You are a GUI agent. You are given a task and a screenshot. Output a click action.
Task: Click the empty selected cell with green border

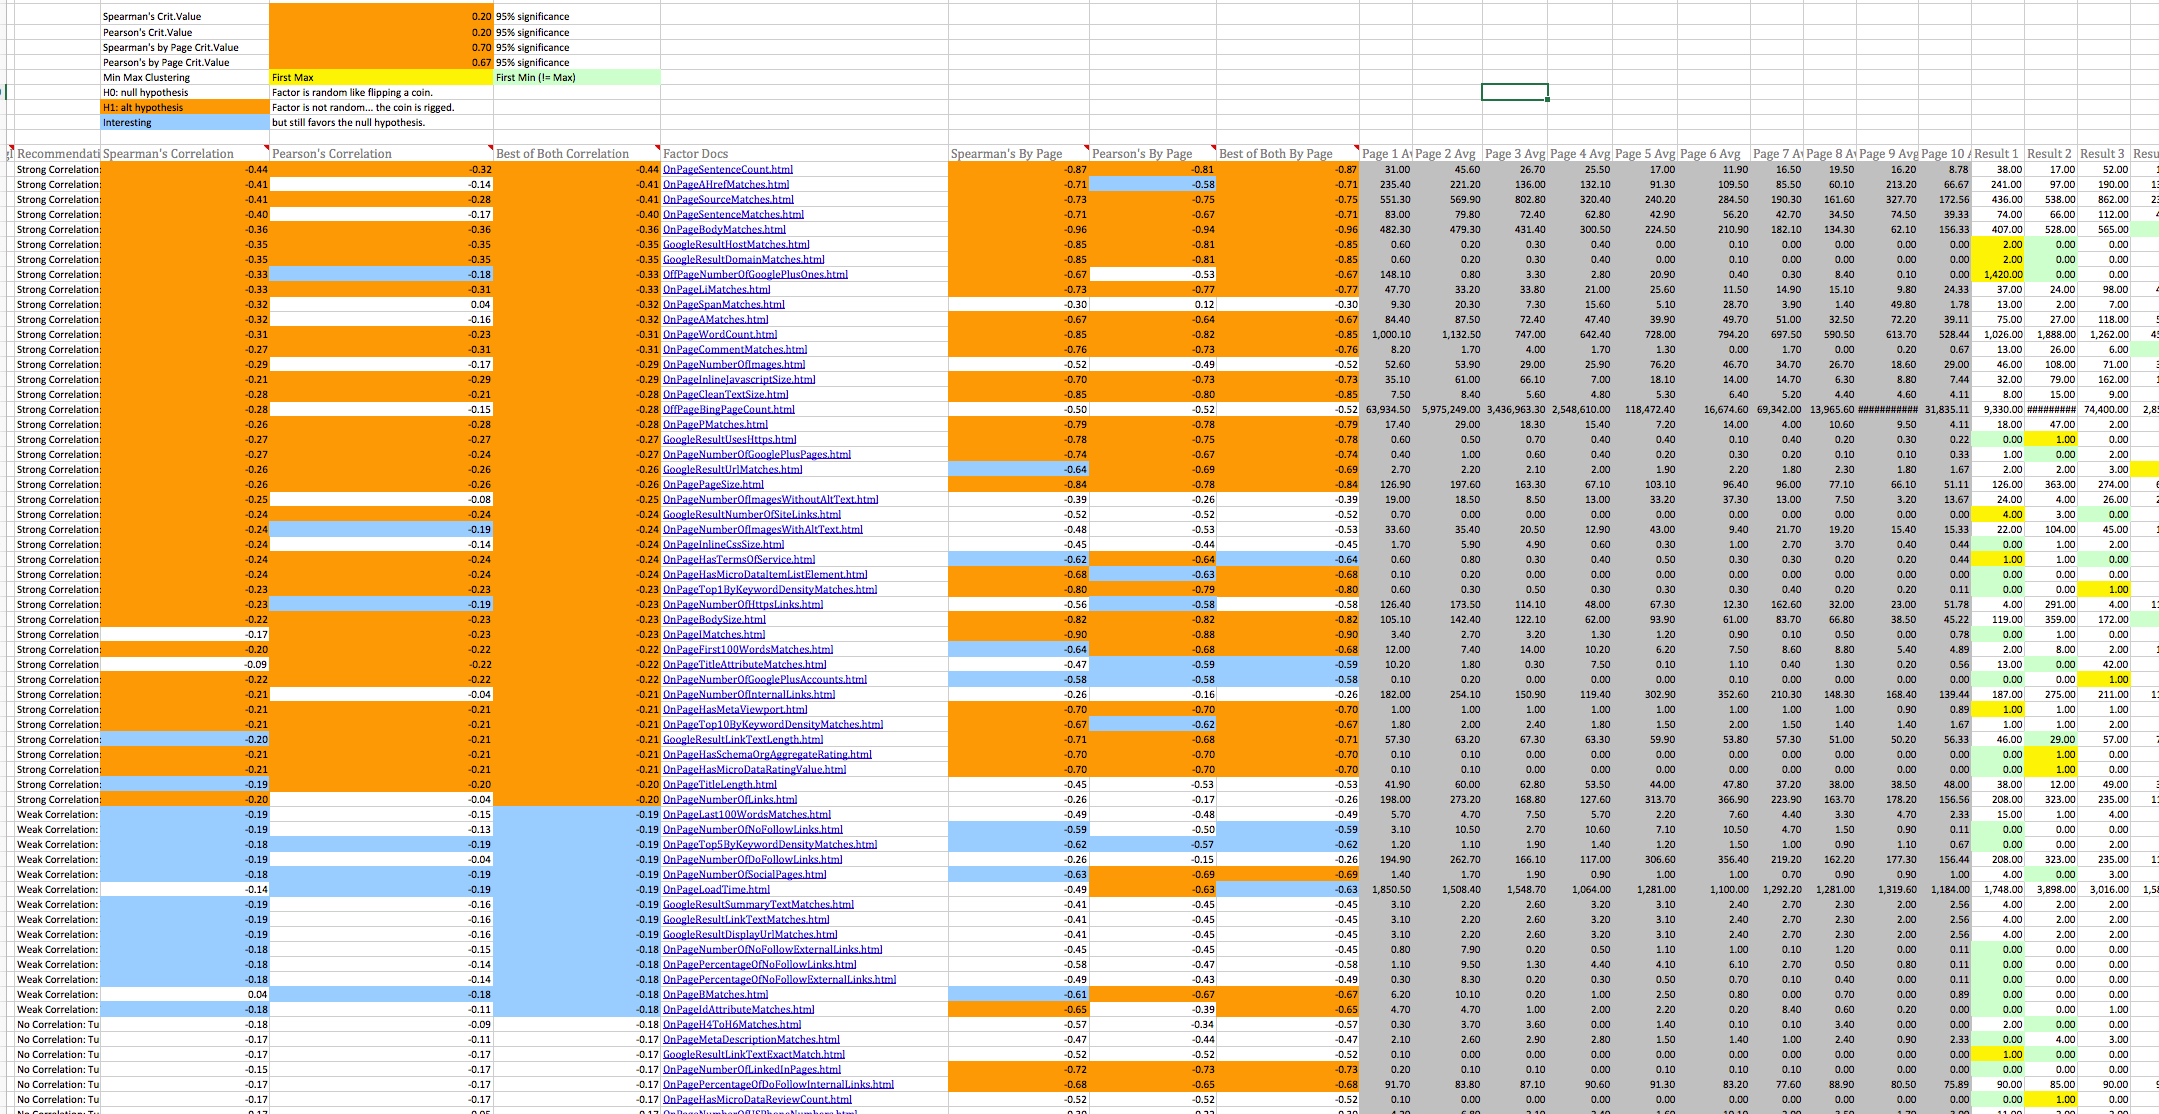[1514, 92]
